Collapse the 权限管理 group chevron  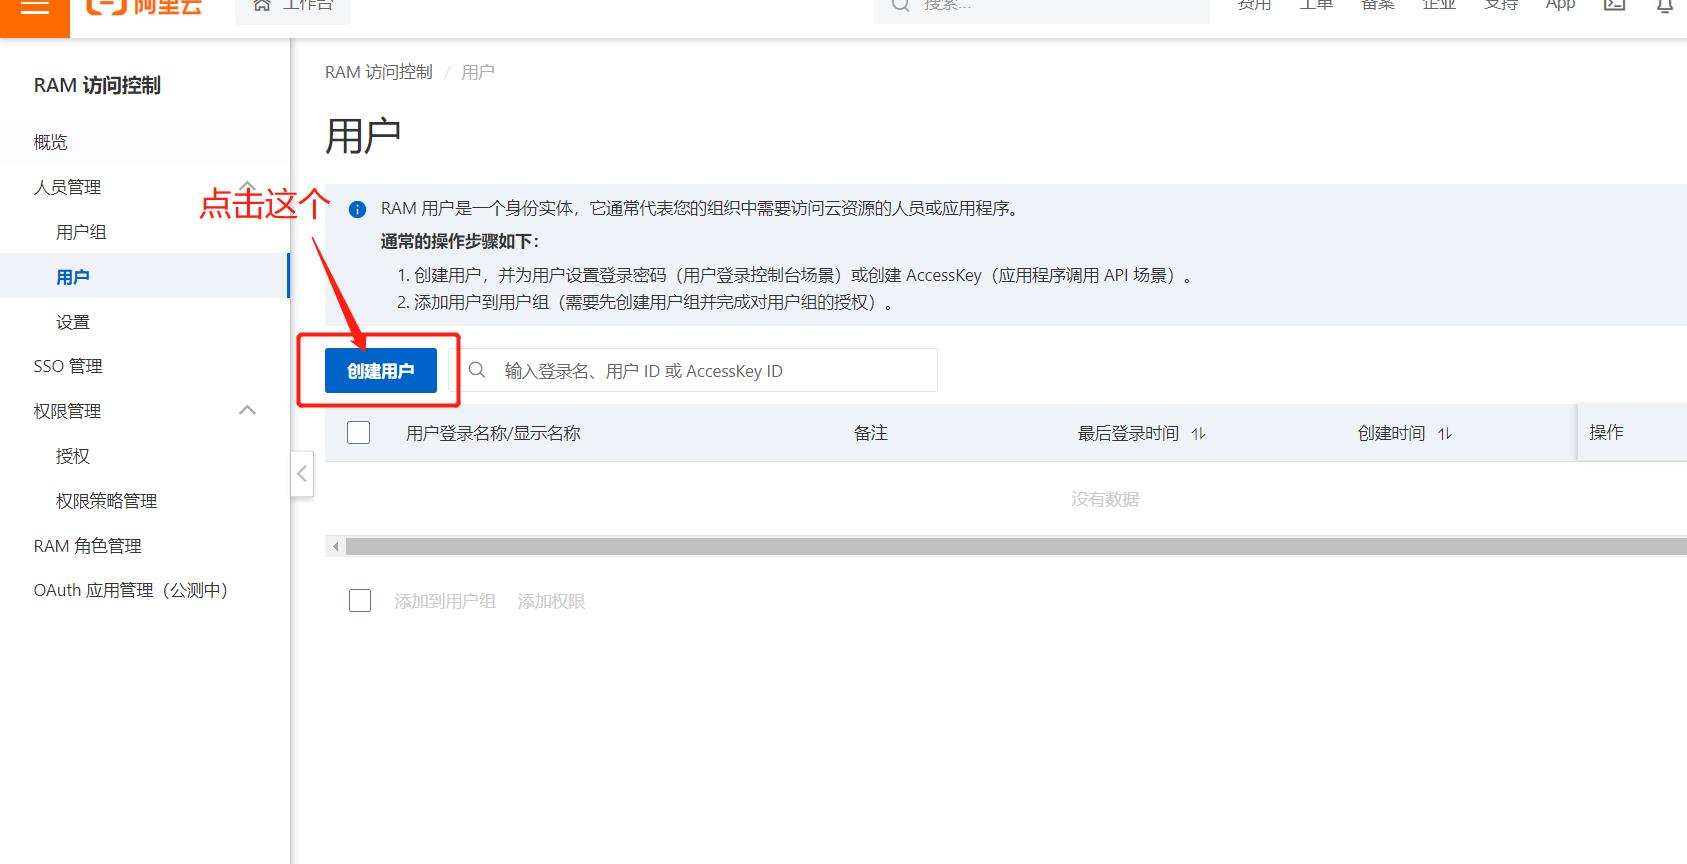(247, 410)
